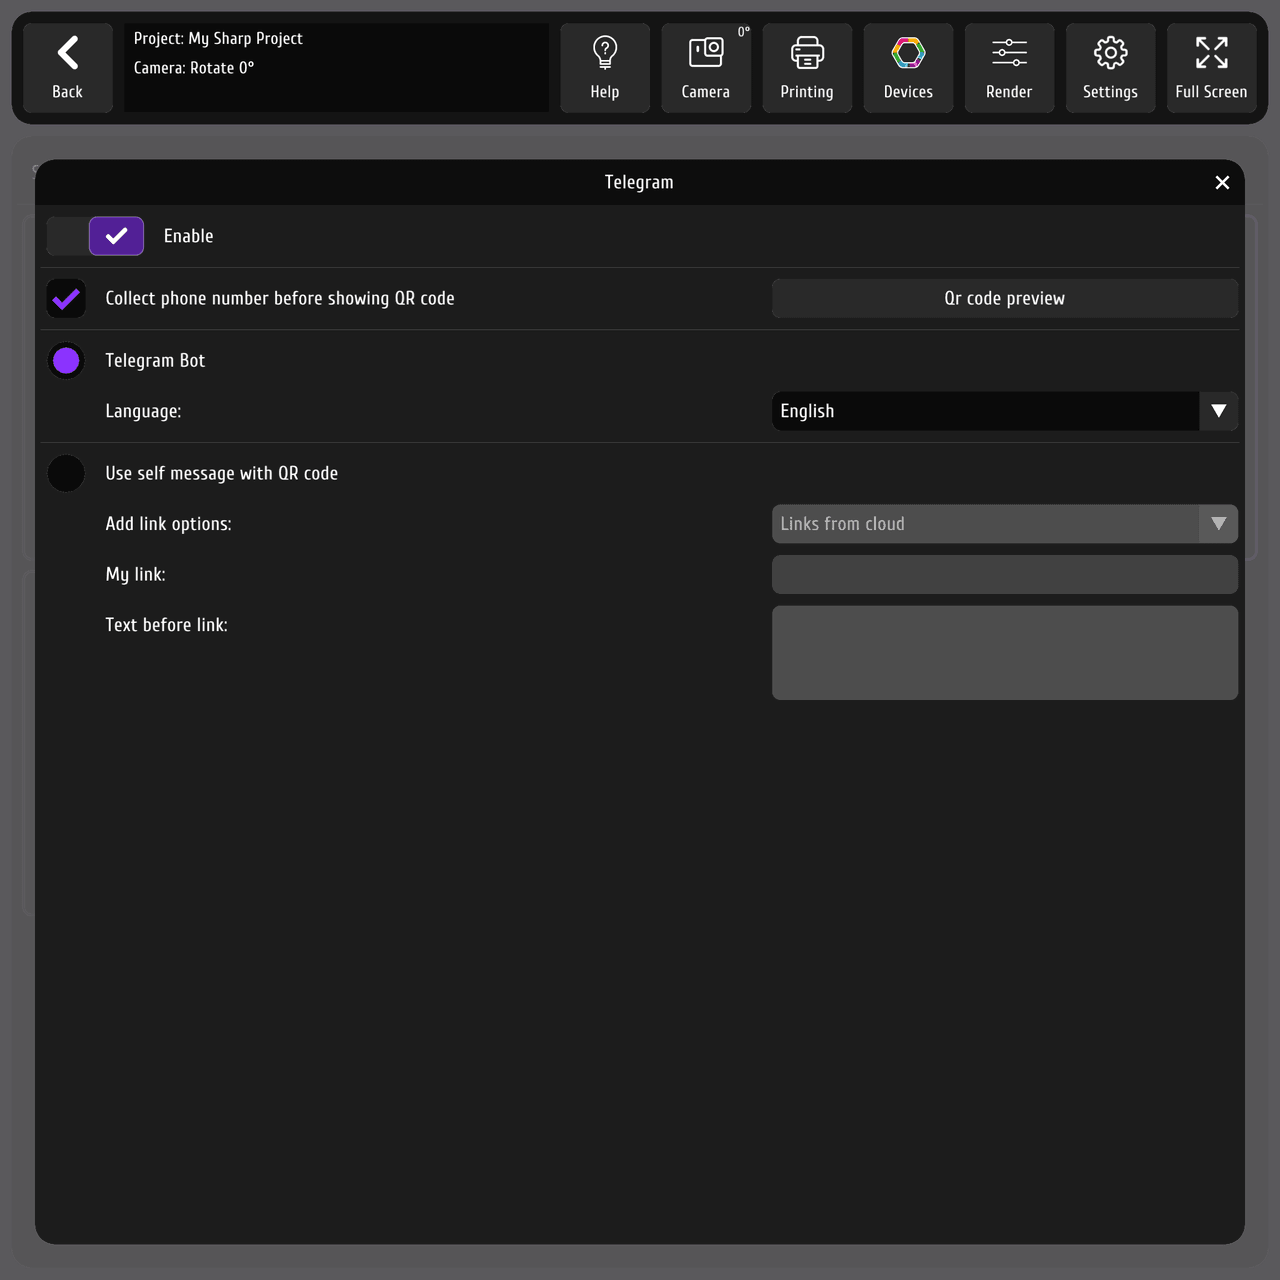Close the Telegram dialog
This screenshot has width=1280, height=1280.
point(1222,182)
